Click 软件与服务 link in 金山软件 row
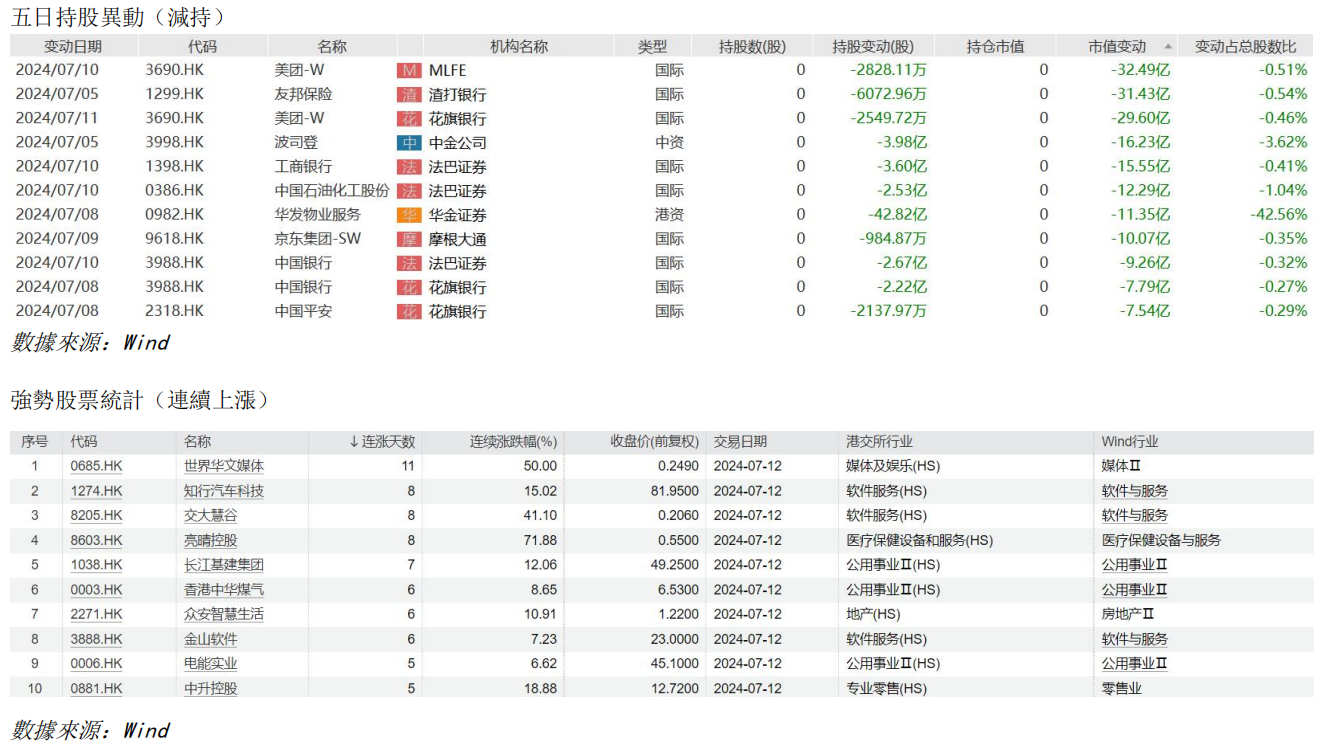 point(1135,639)
